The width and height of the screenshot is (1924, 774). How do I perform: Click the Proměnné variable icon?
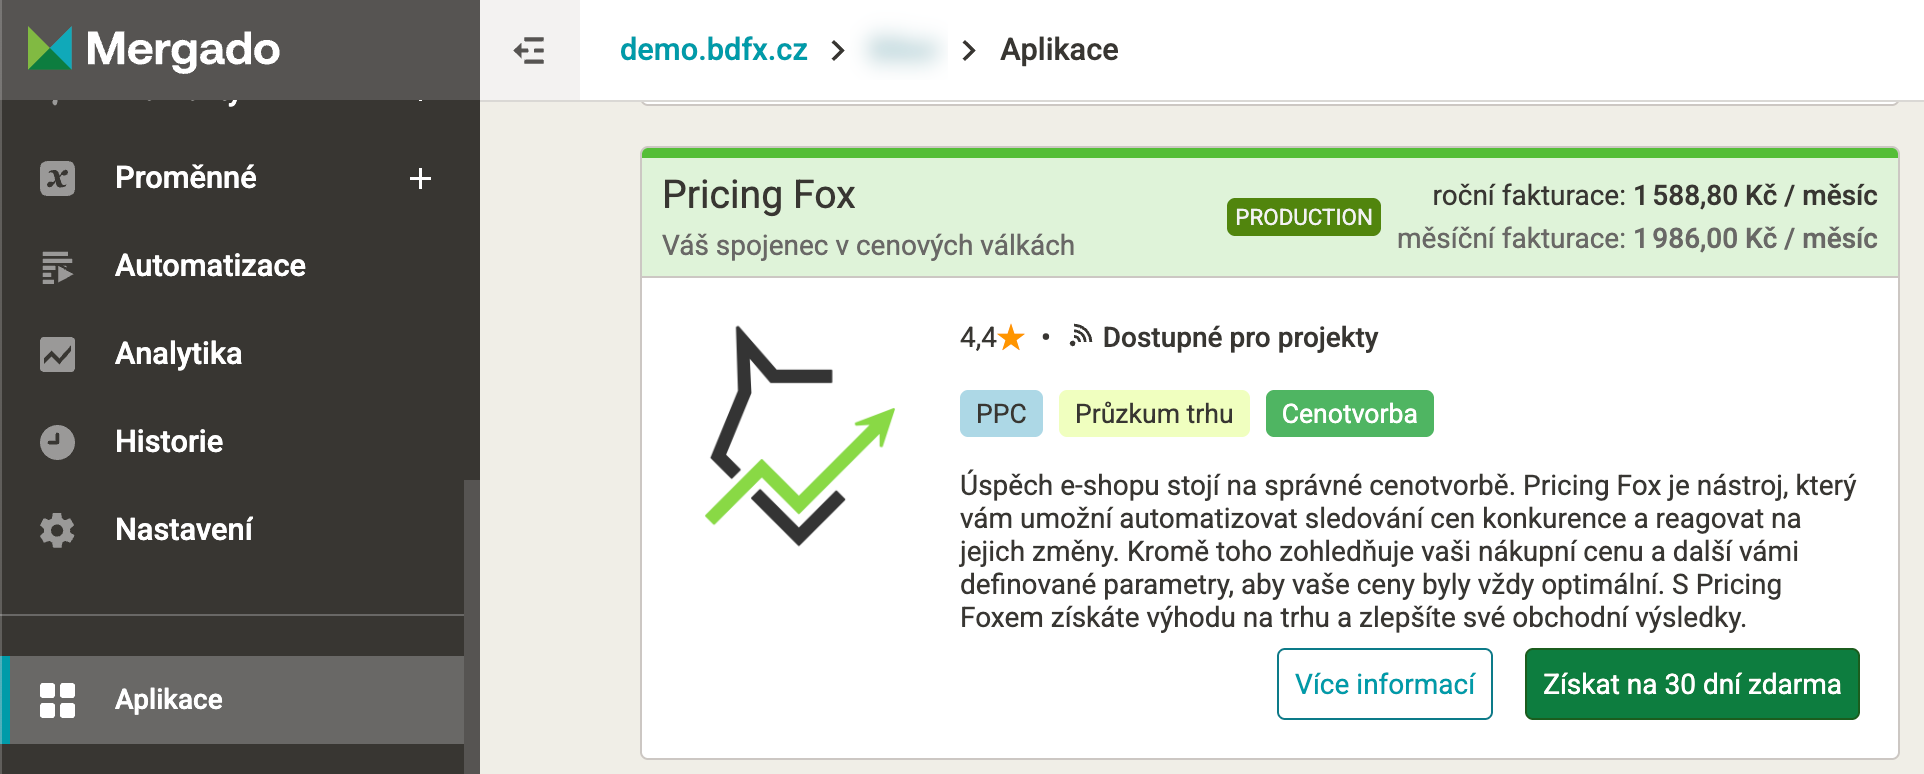[x=57, y=178]
